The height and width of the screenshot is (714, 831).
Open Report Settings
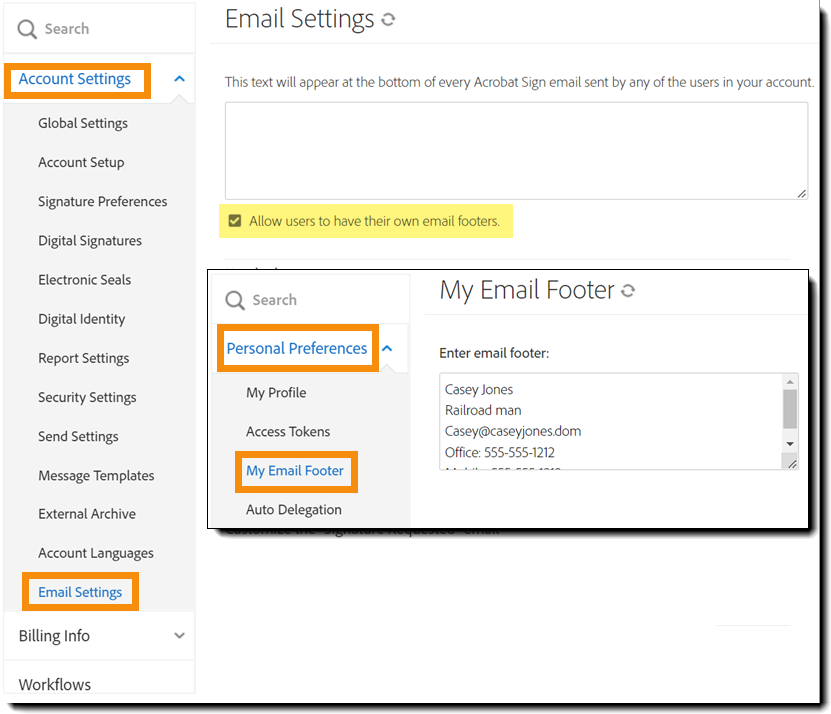pyautogui.click(x=83, y=358)
